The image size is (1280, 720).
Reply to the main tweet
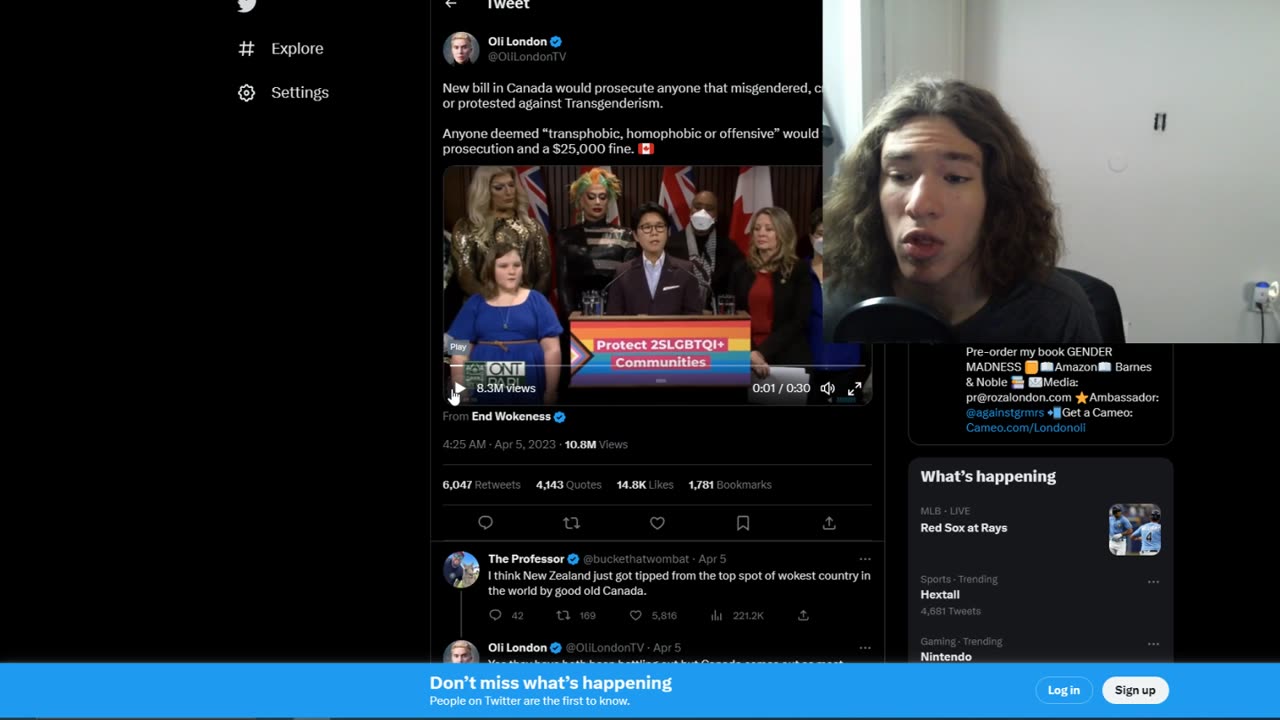[485, 523]
